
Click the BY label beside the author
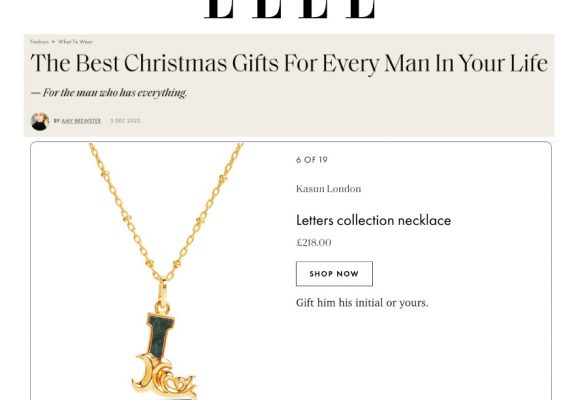pos(57,121)
